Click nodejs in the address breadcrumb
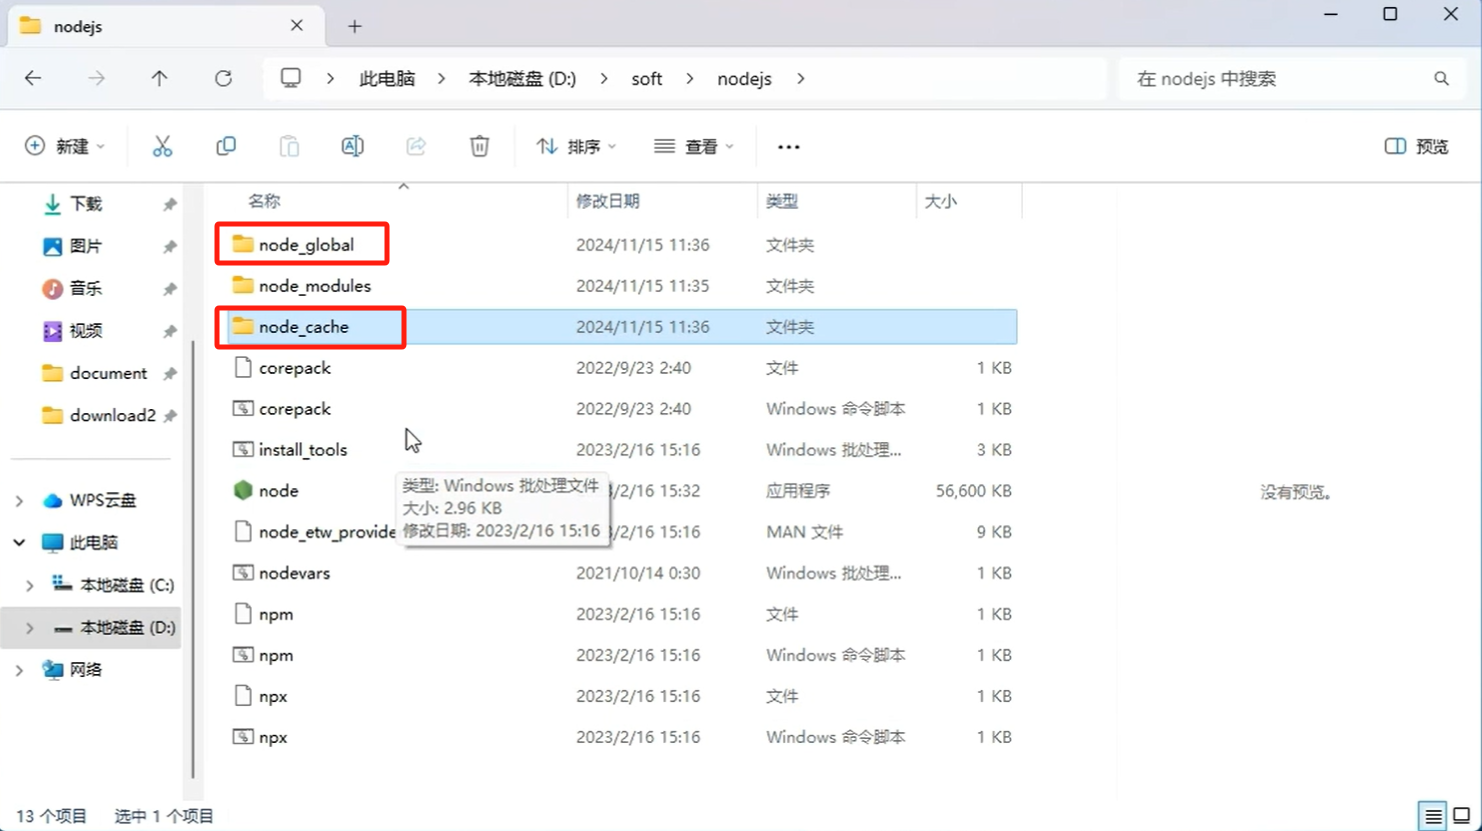The height and width of the screenshot is (831, 1482). (x=745, y=78)
